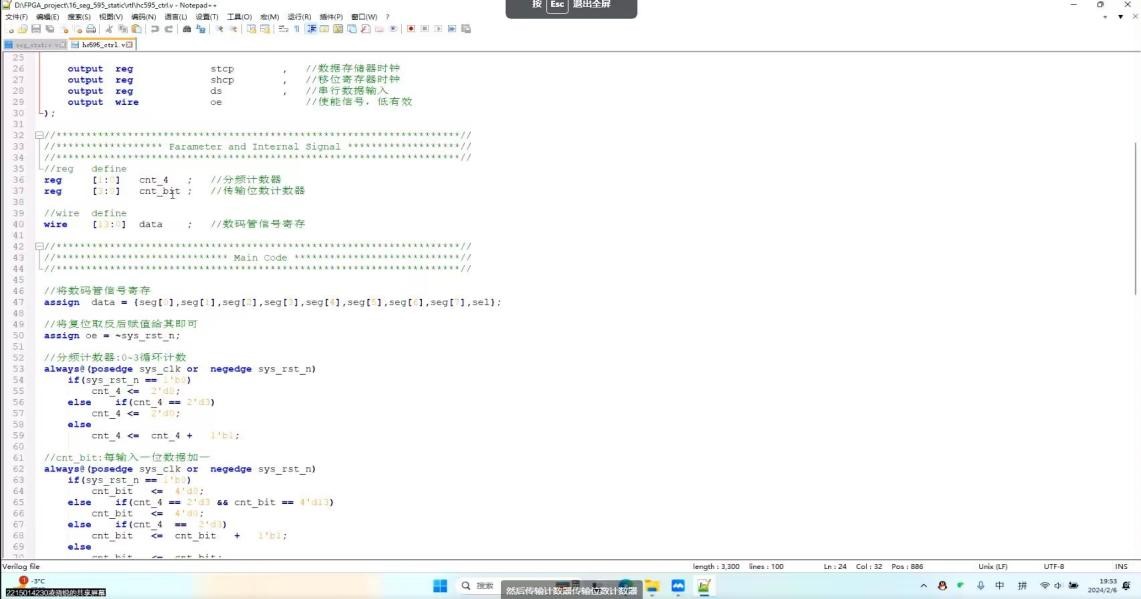Open the 文件(F) menu
This screenshot has height=599, width=1141.
click(x=17, y=17)
